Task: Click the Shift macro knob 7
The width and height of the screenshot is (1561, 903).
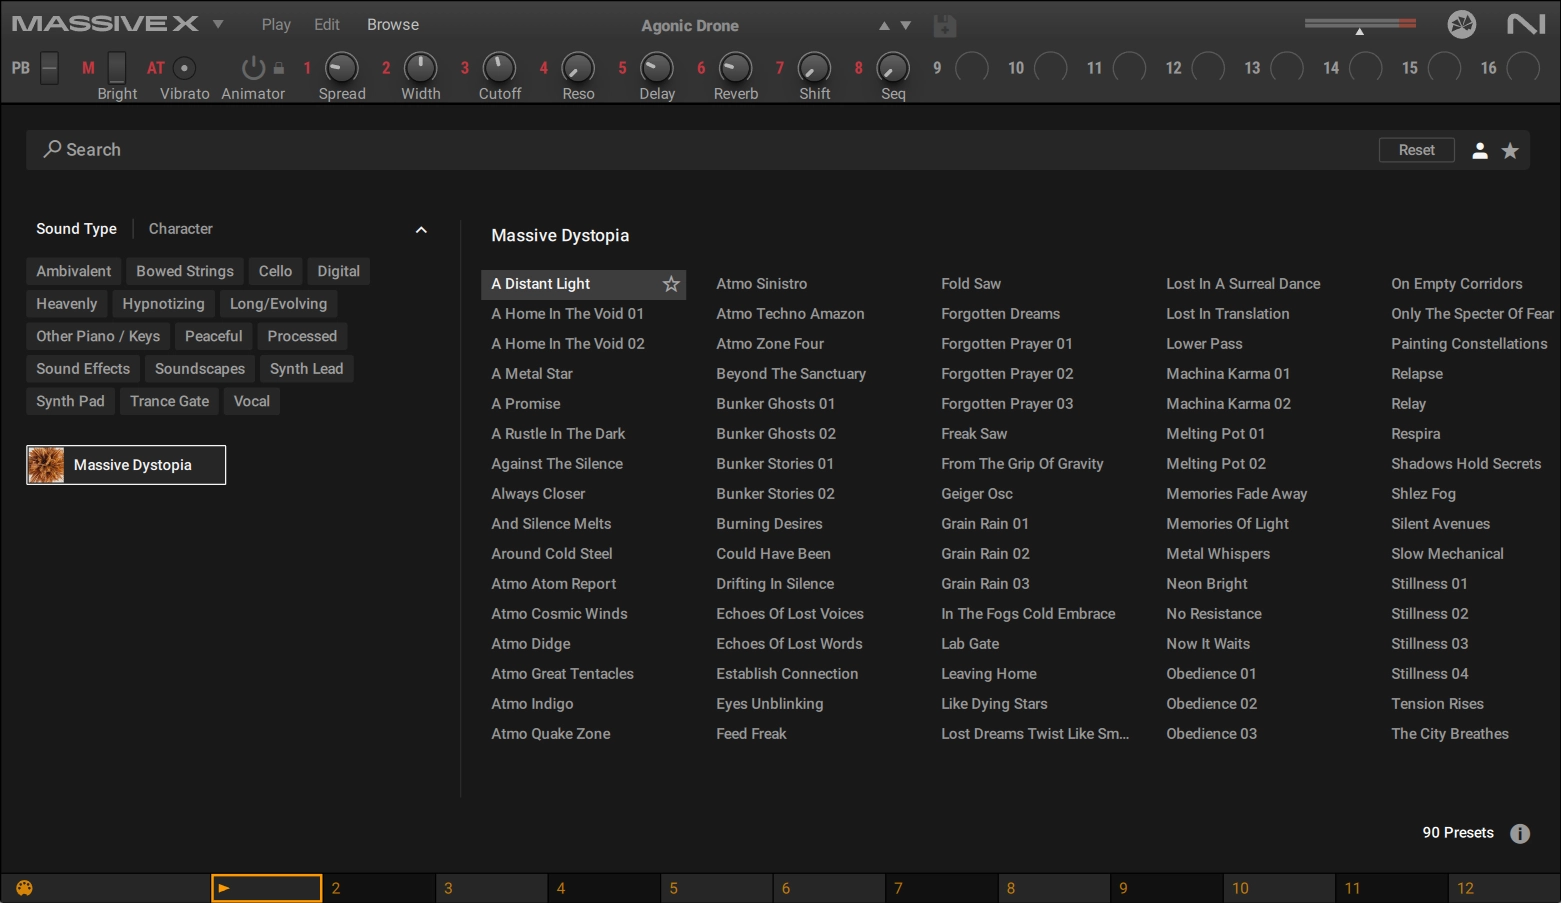Action: 814,68
